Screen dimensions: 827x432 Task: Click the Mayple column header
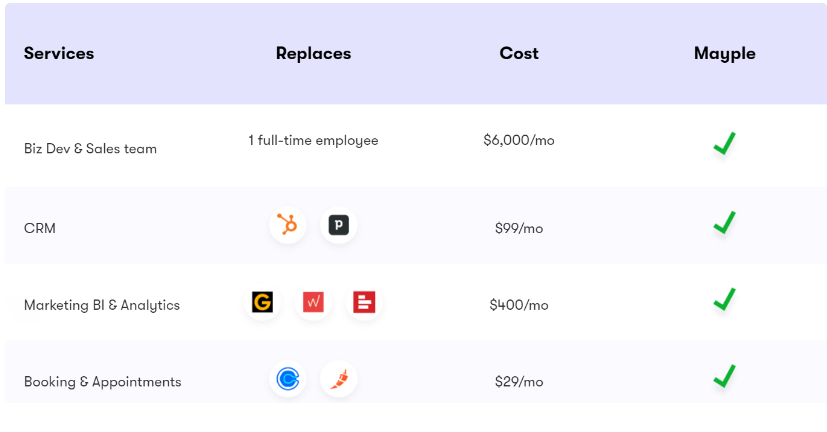725,54
